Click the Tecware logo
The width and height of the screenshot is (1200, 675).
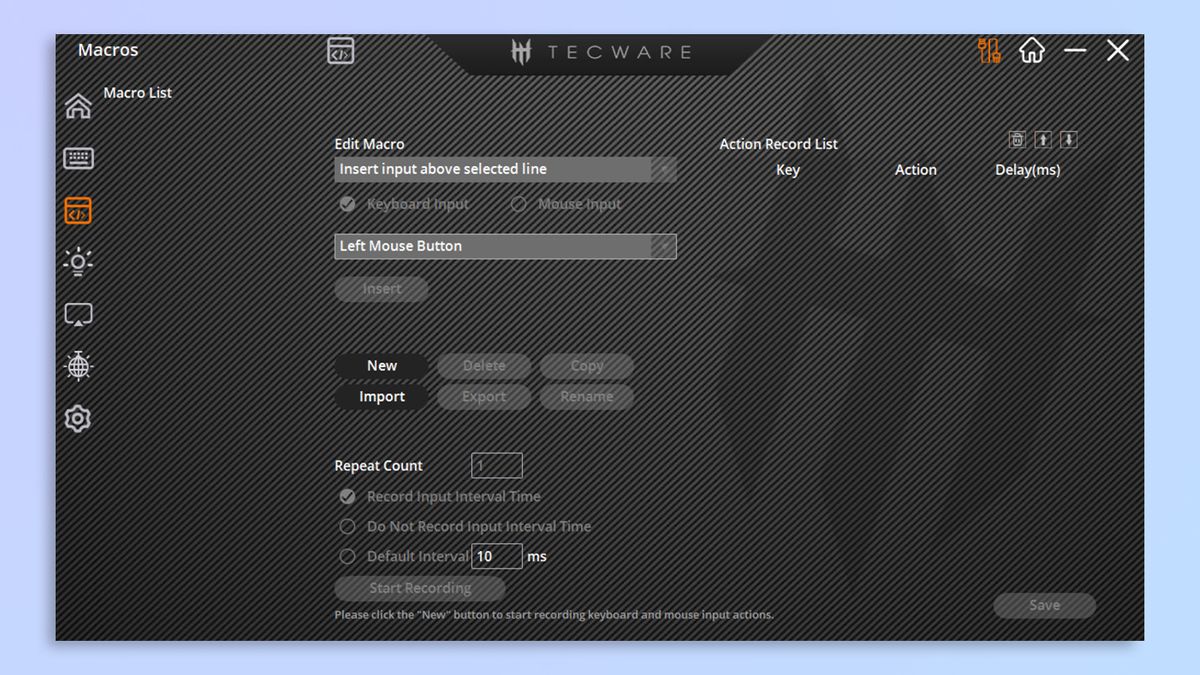pos(600,52)
